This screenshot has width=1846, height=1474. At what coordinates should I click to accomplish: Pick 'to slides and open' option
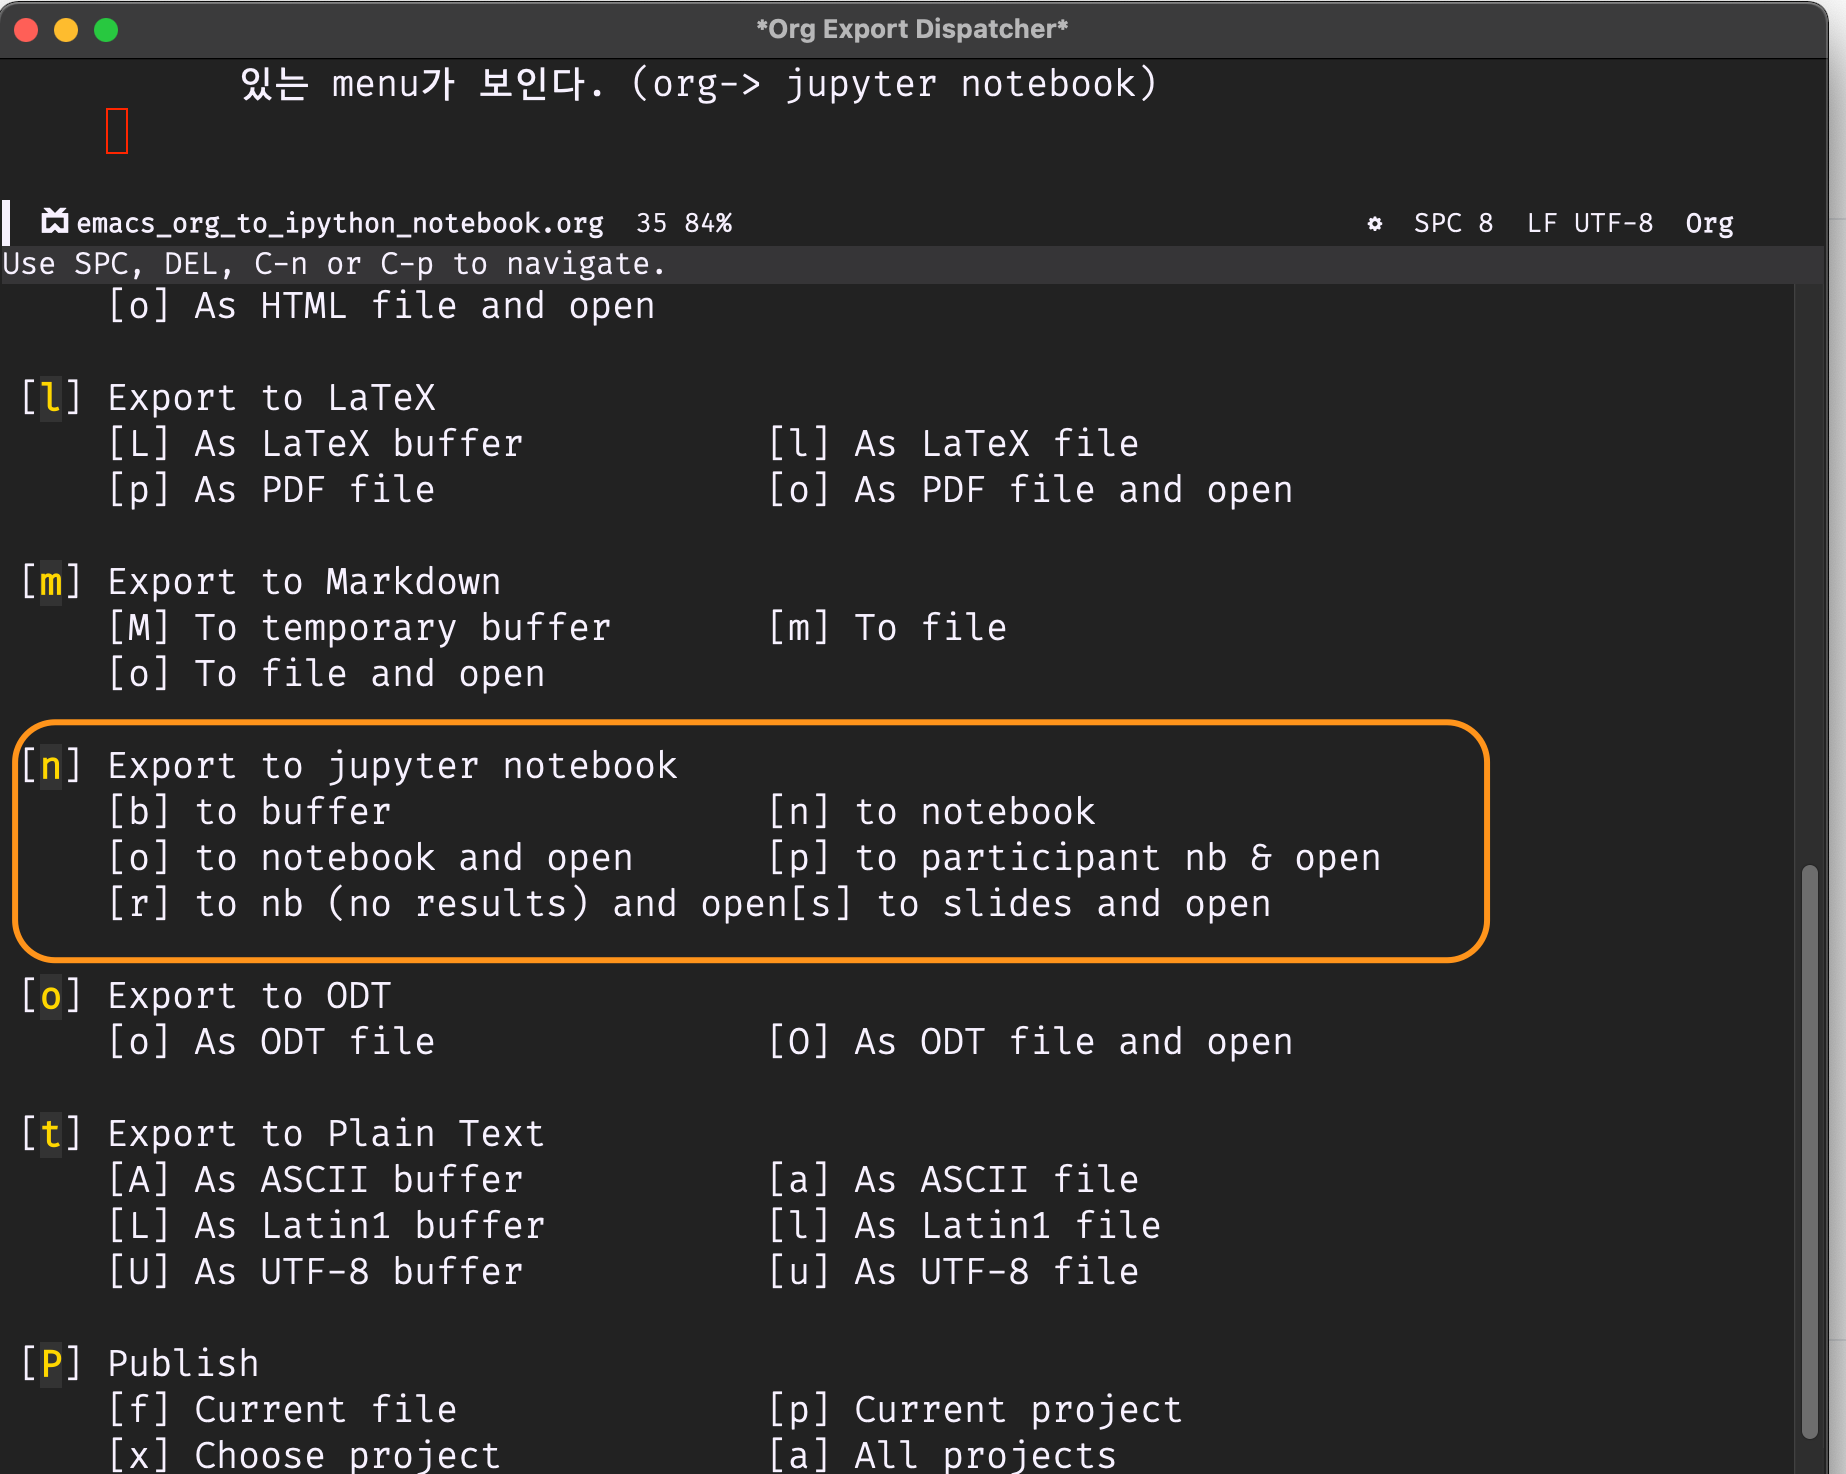[x=1062, y=904]
